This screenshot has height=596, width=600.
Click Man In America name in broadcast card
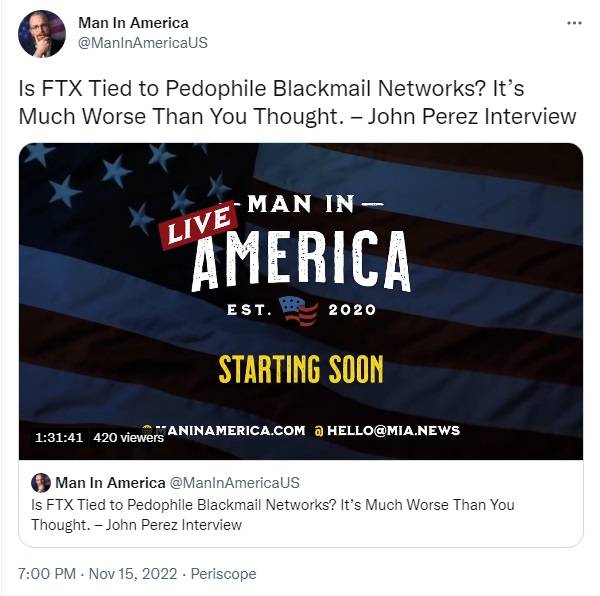[x=110, y=483]
